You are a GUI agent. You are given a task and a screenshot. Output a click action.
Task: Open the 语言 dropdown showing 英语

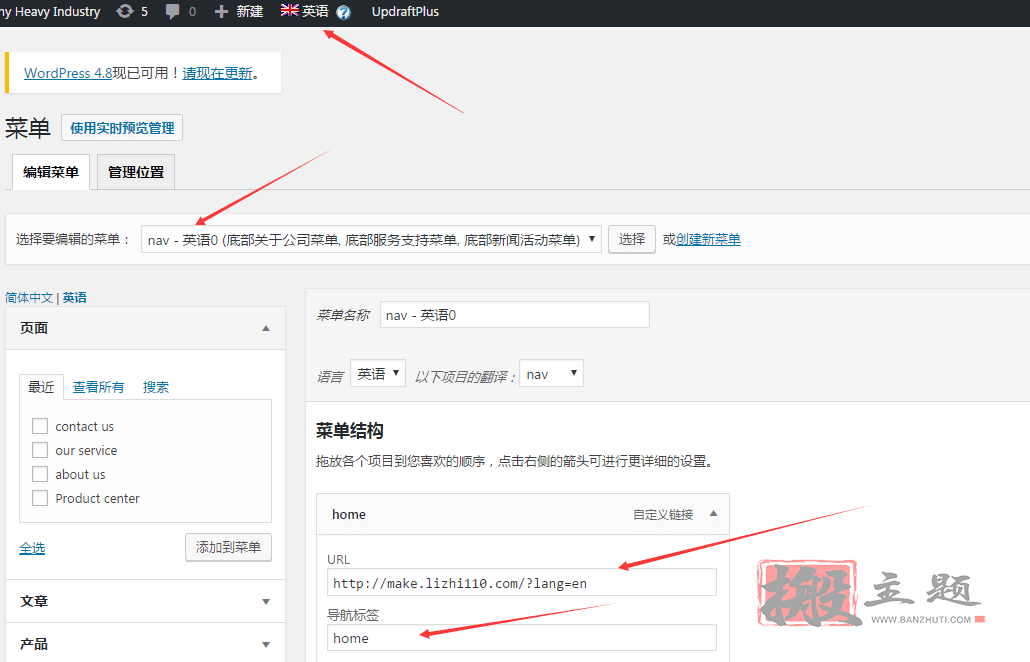(x=378, y=373)
